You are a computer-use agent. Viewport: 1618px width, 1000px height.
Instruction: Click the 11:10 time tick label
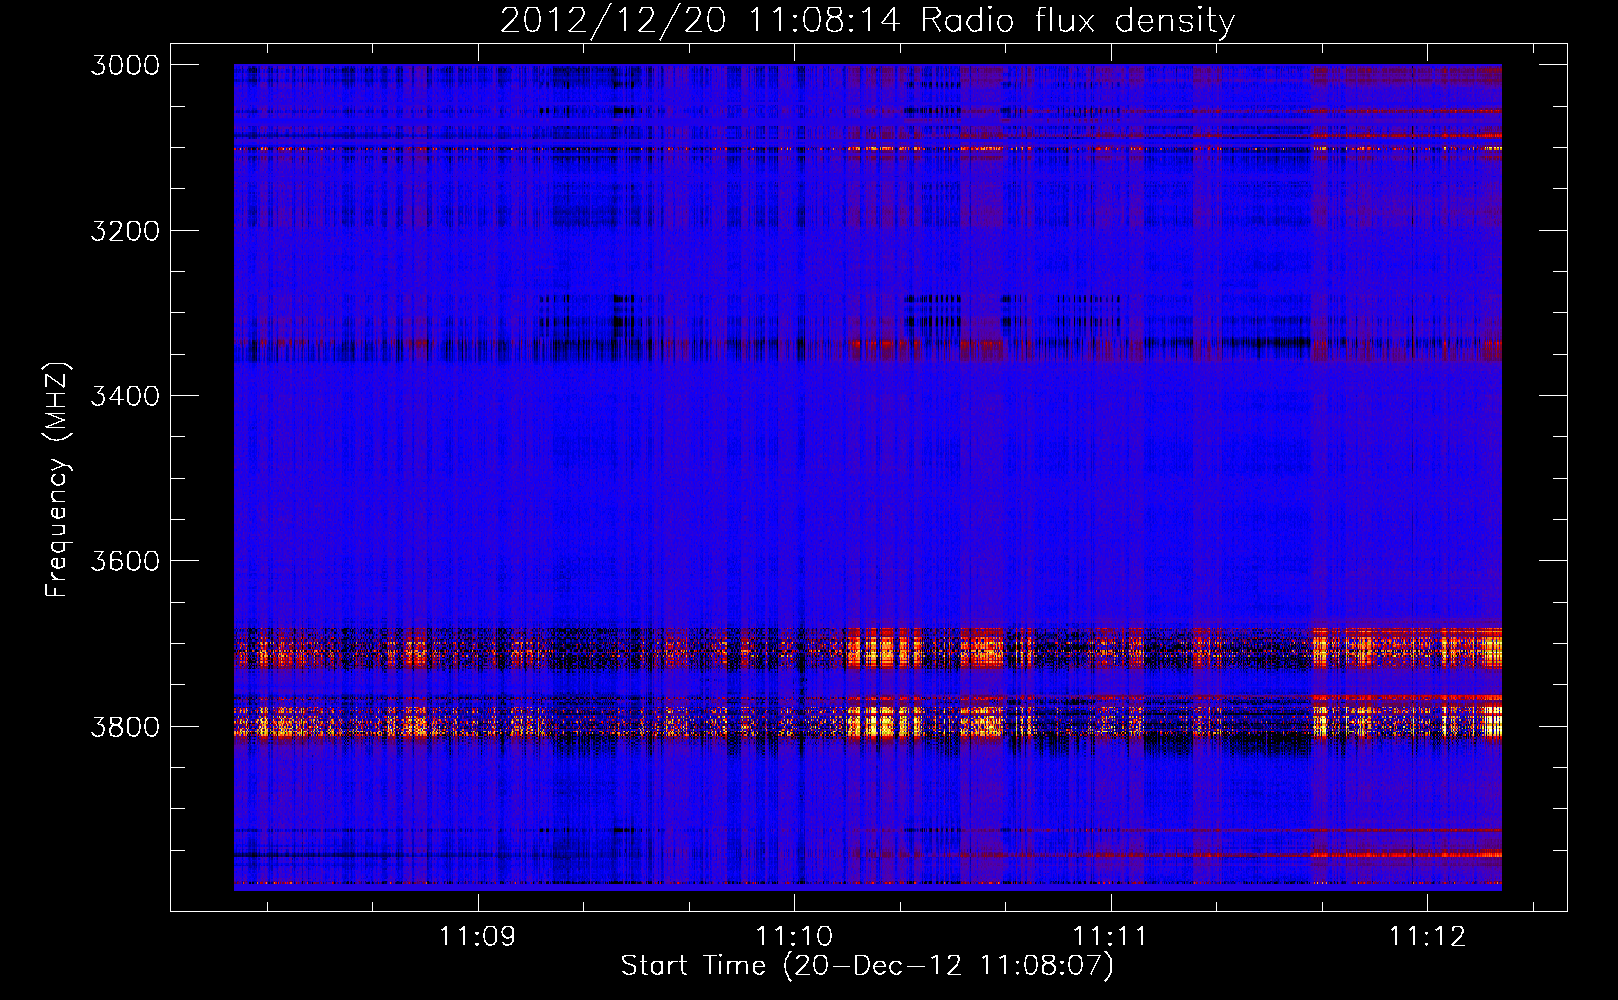point(794,937)
